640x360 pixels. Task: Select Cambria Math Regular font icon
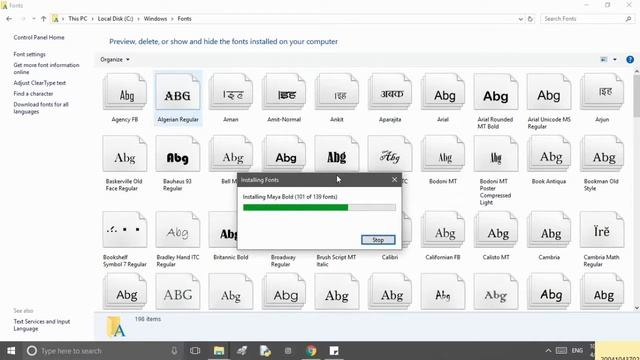pos(602,230)
